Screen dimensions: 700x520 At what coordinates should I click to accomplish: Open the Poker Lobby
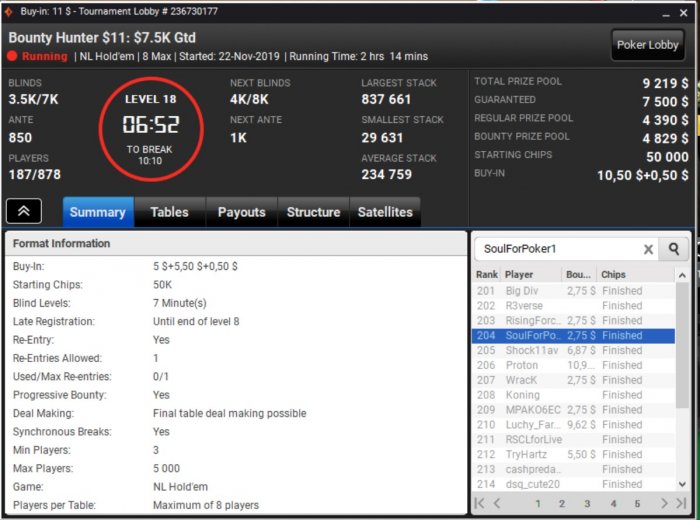point(647,45)
